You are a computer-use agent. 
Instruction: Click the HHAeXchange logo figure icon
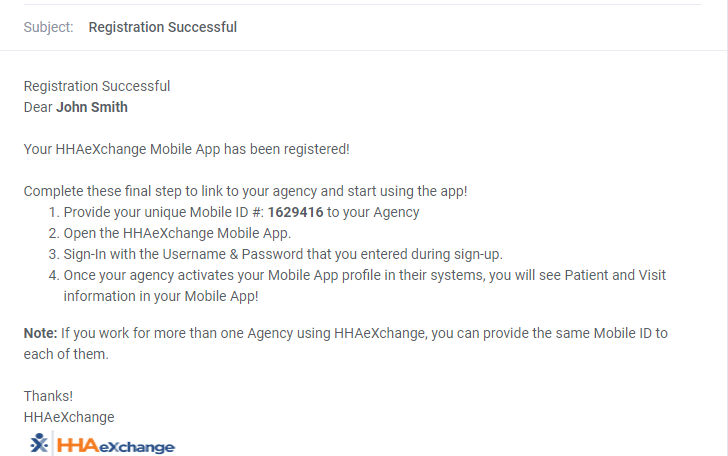click(x=38, y=443)
